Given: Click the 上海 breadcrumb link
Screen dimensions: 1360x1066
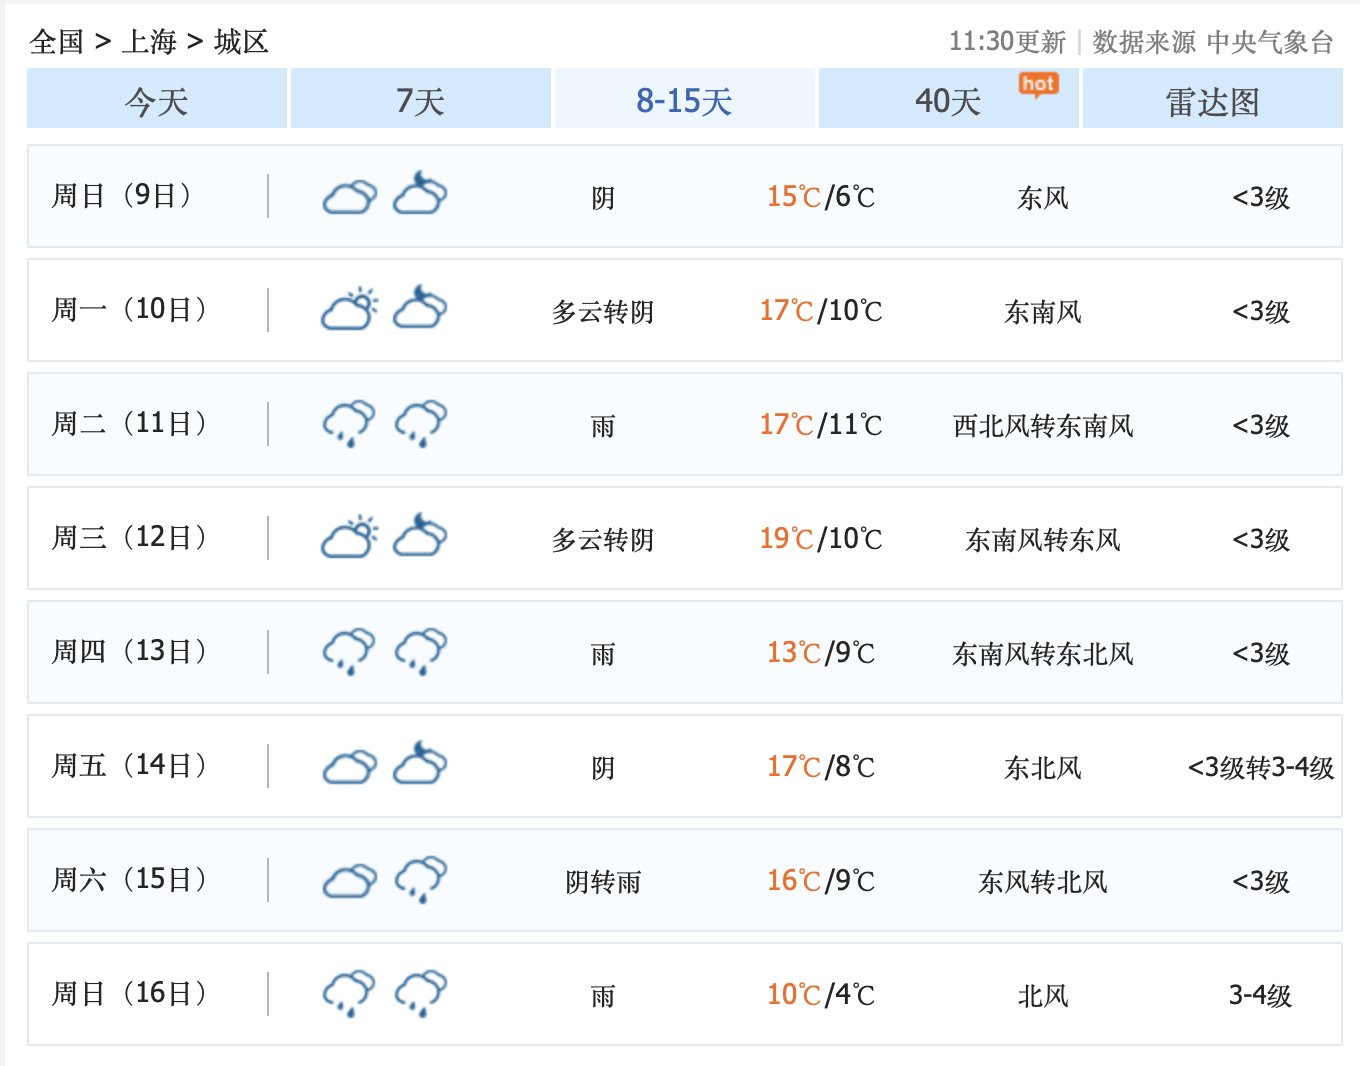Looking at the screenshot, I should click(149, 42).
